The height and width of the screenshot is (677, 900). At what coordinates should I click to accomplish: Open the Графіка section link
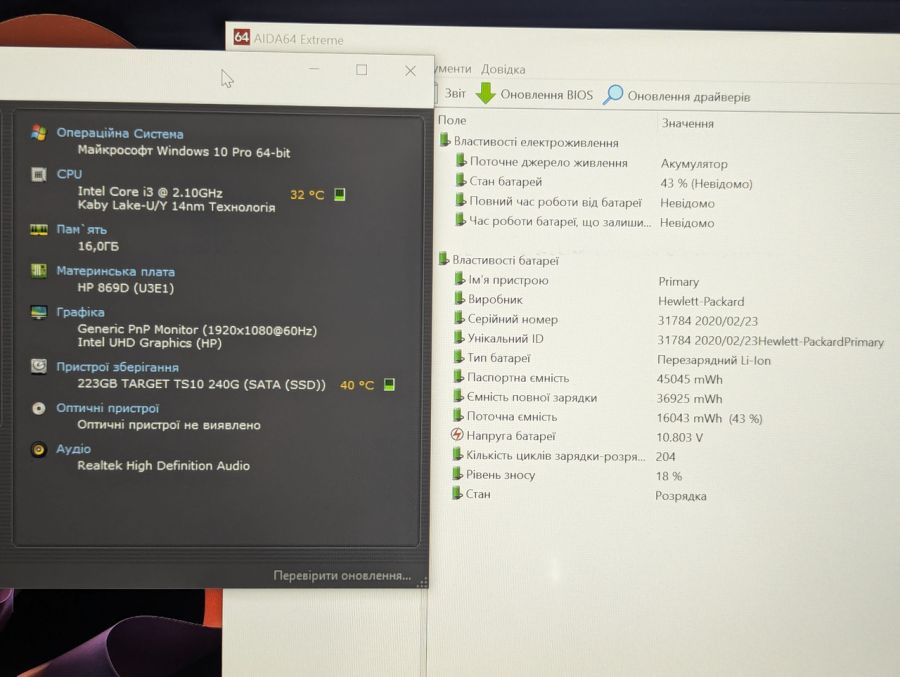point(80,312)
